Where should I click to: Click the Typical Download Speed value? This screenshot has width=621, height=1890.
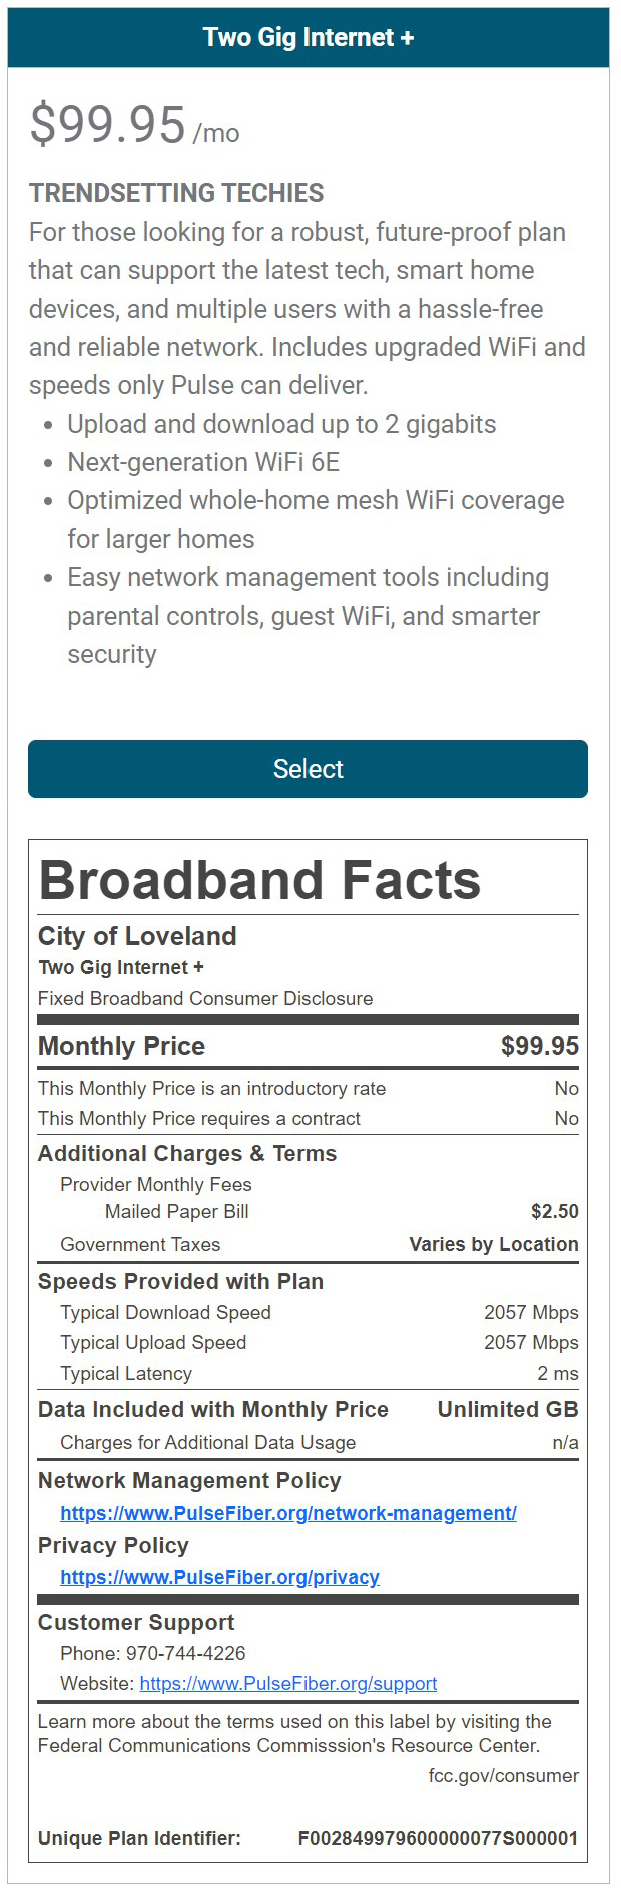tap(531, 1312)
